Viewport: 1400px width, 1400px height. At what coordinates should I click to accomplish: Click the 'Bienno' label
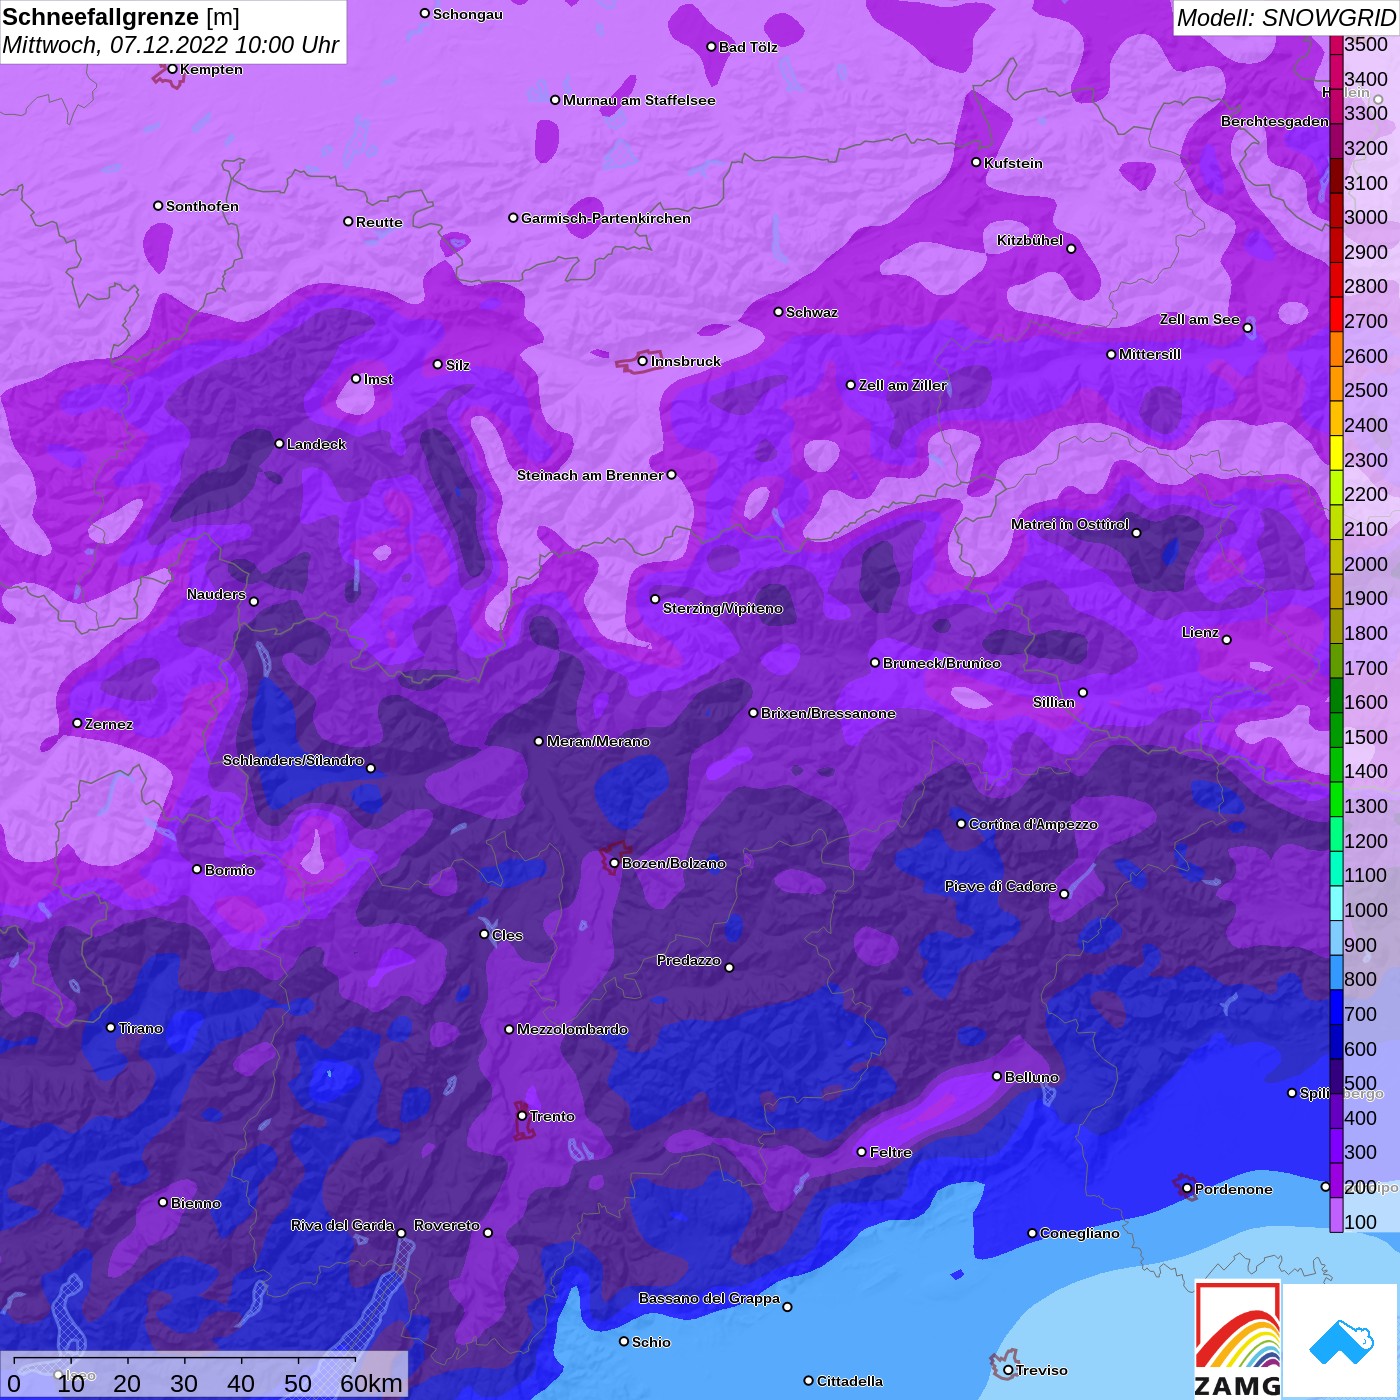[x=196, y=1203]
